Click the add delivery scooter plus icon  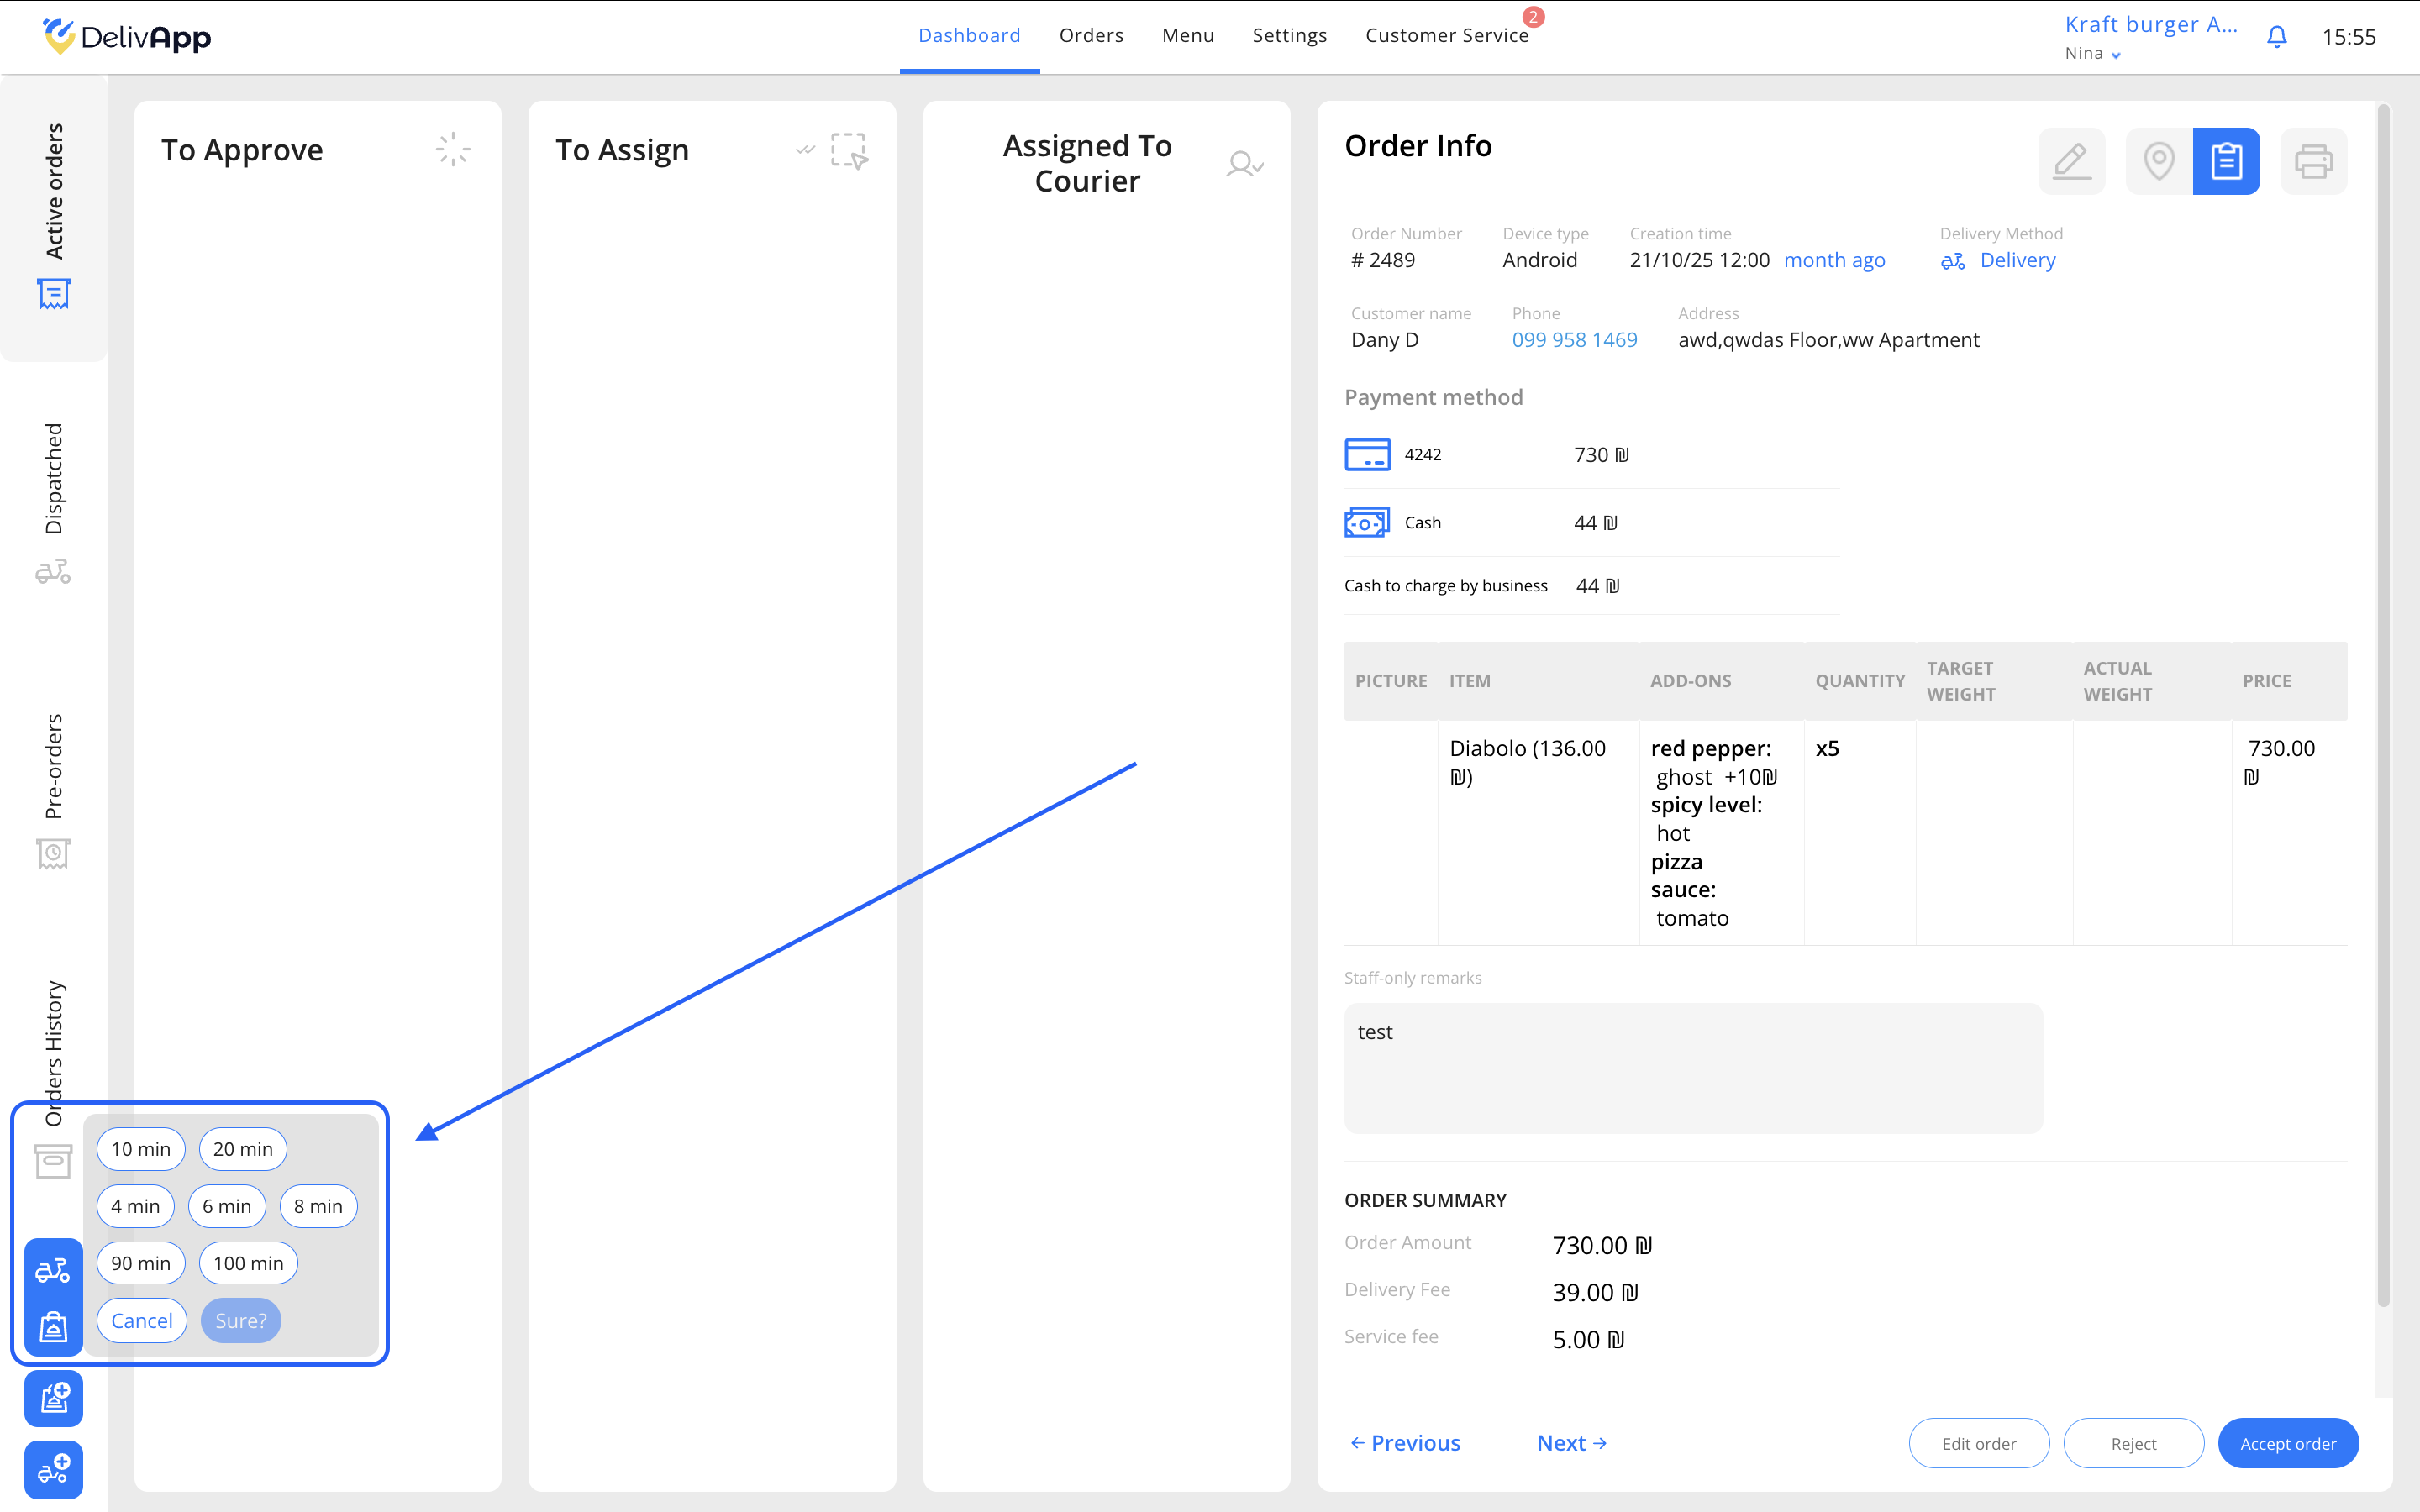click(54, 1469)
